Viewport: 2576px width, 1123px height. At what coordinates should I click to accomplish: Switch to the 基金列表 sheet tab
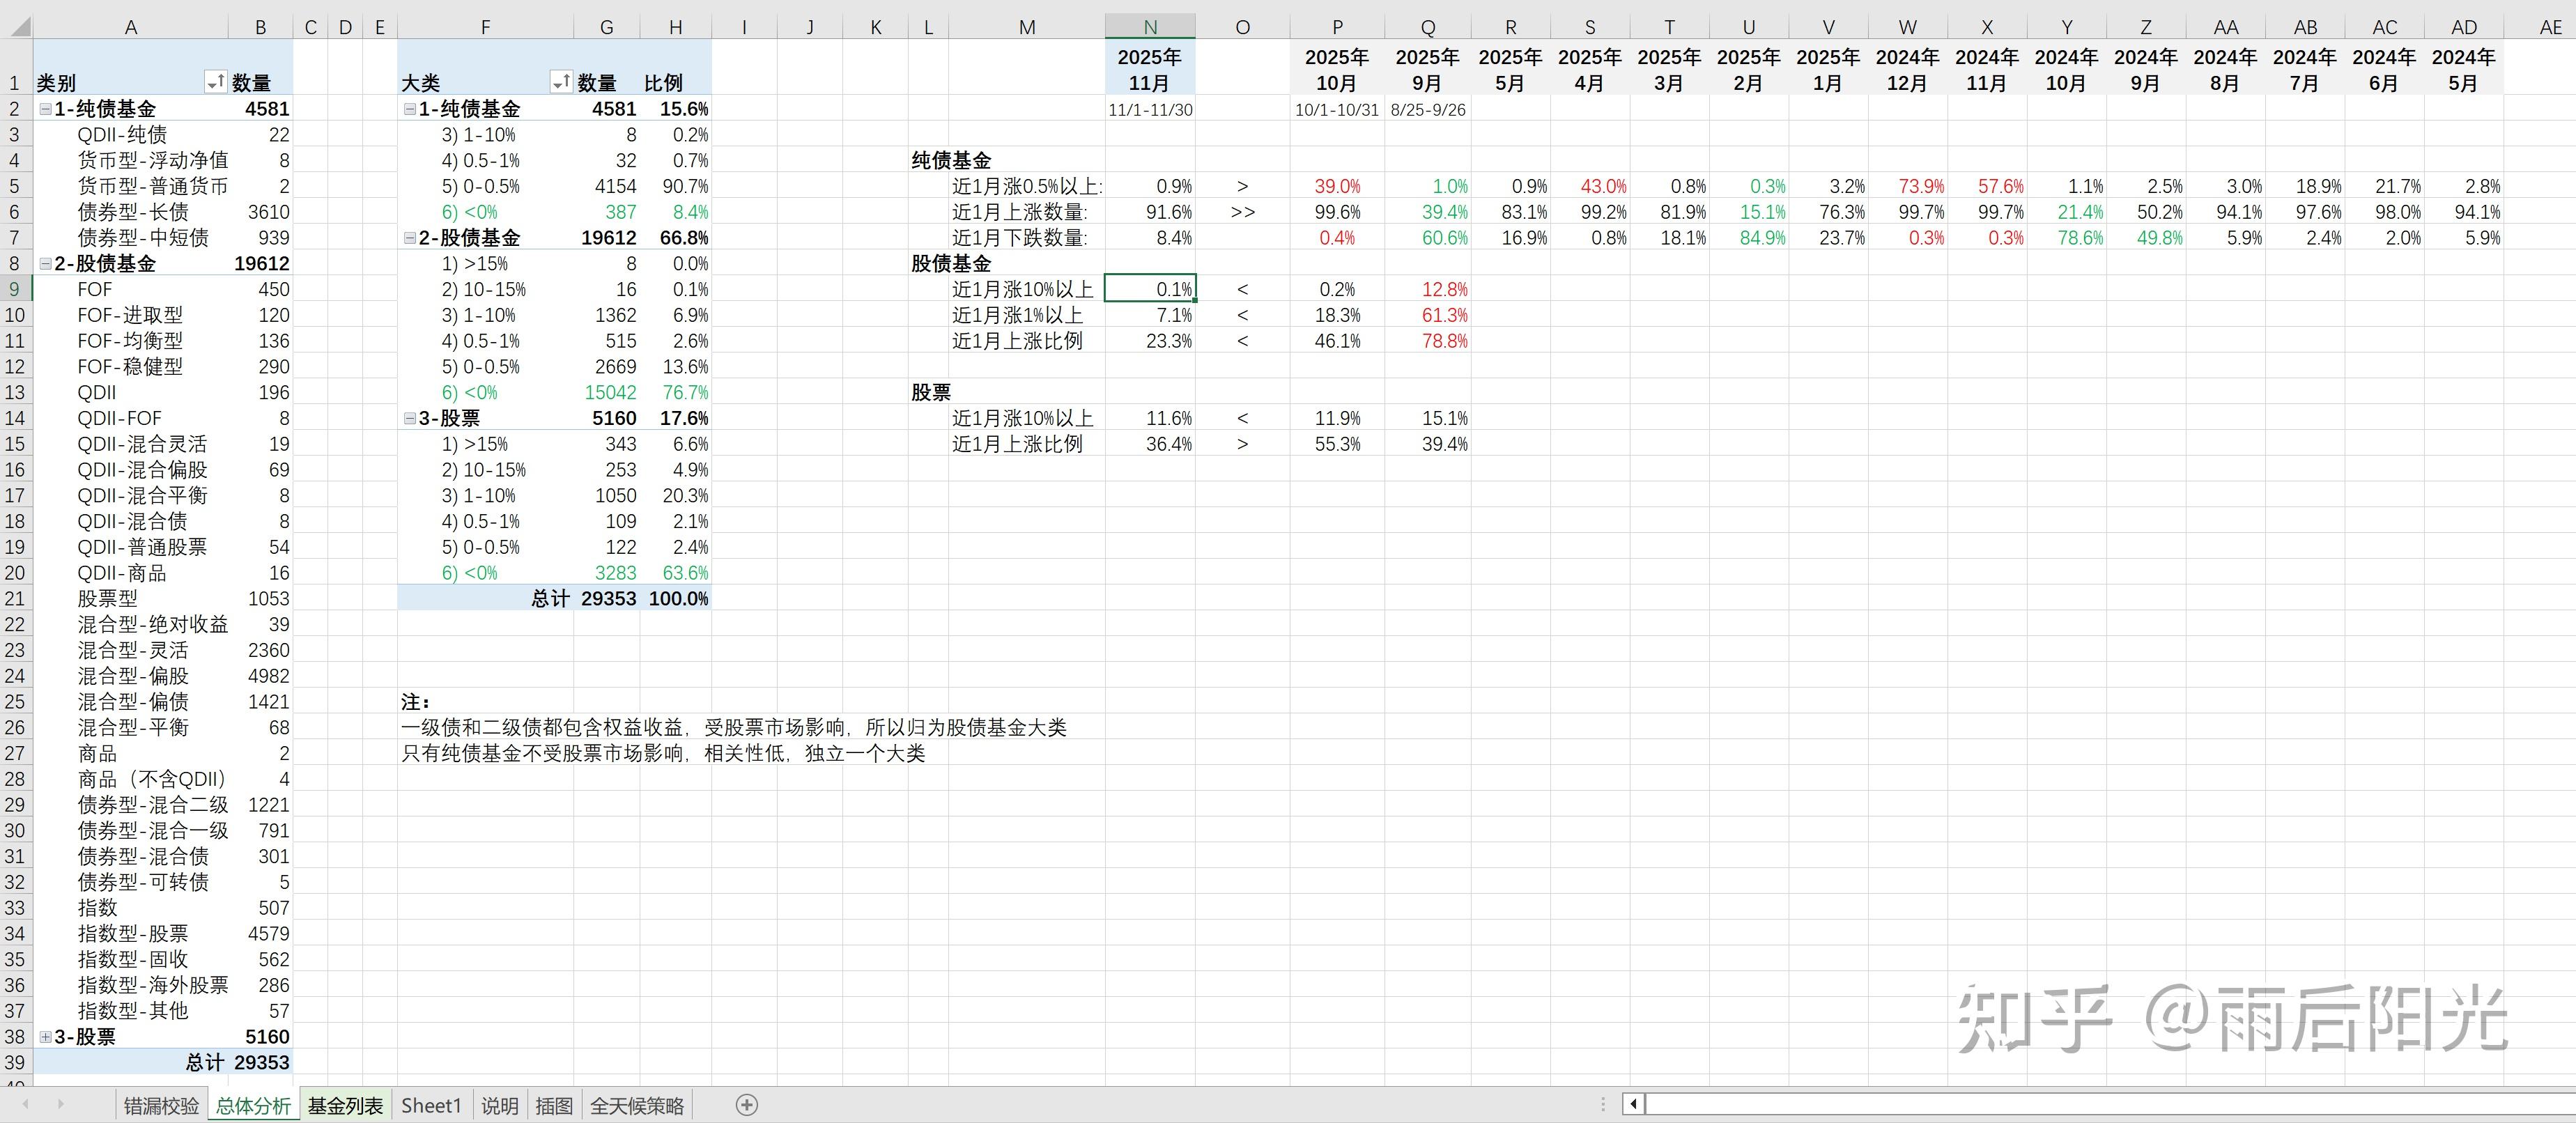[345, 1106]
